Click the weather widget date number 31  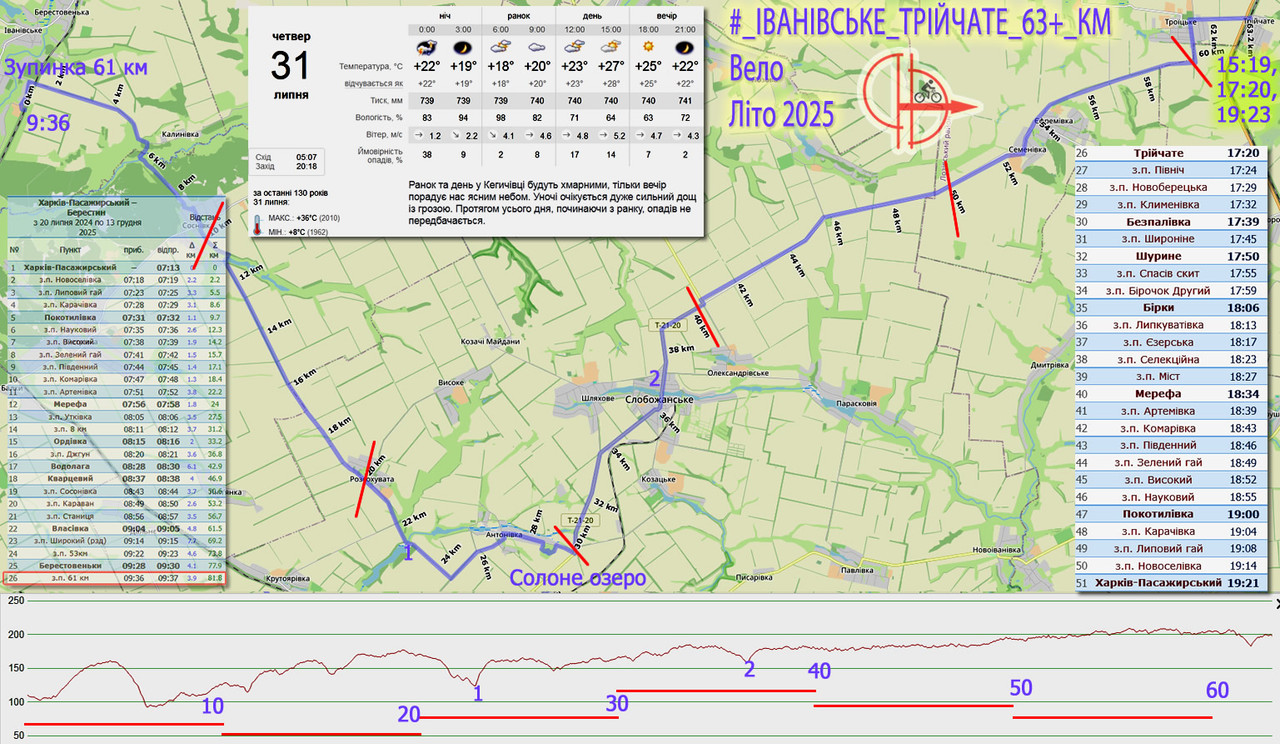[290, 67]
